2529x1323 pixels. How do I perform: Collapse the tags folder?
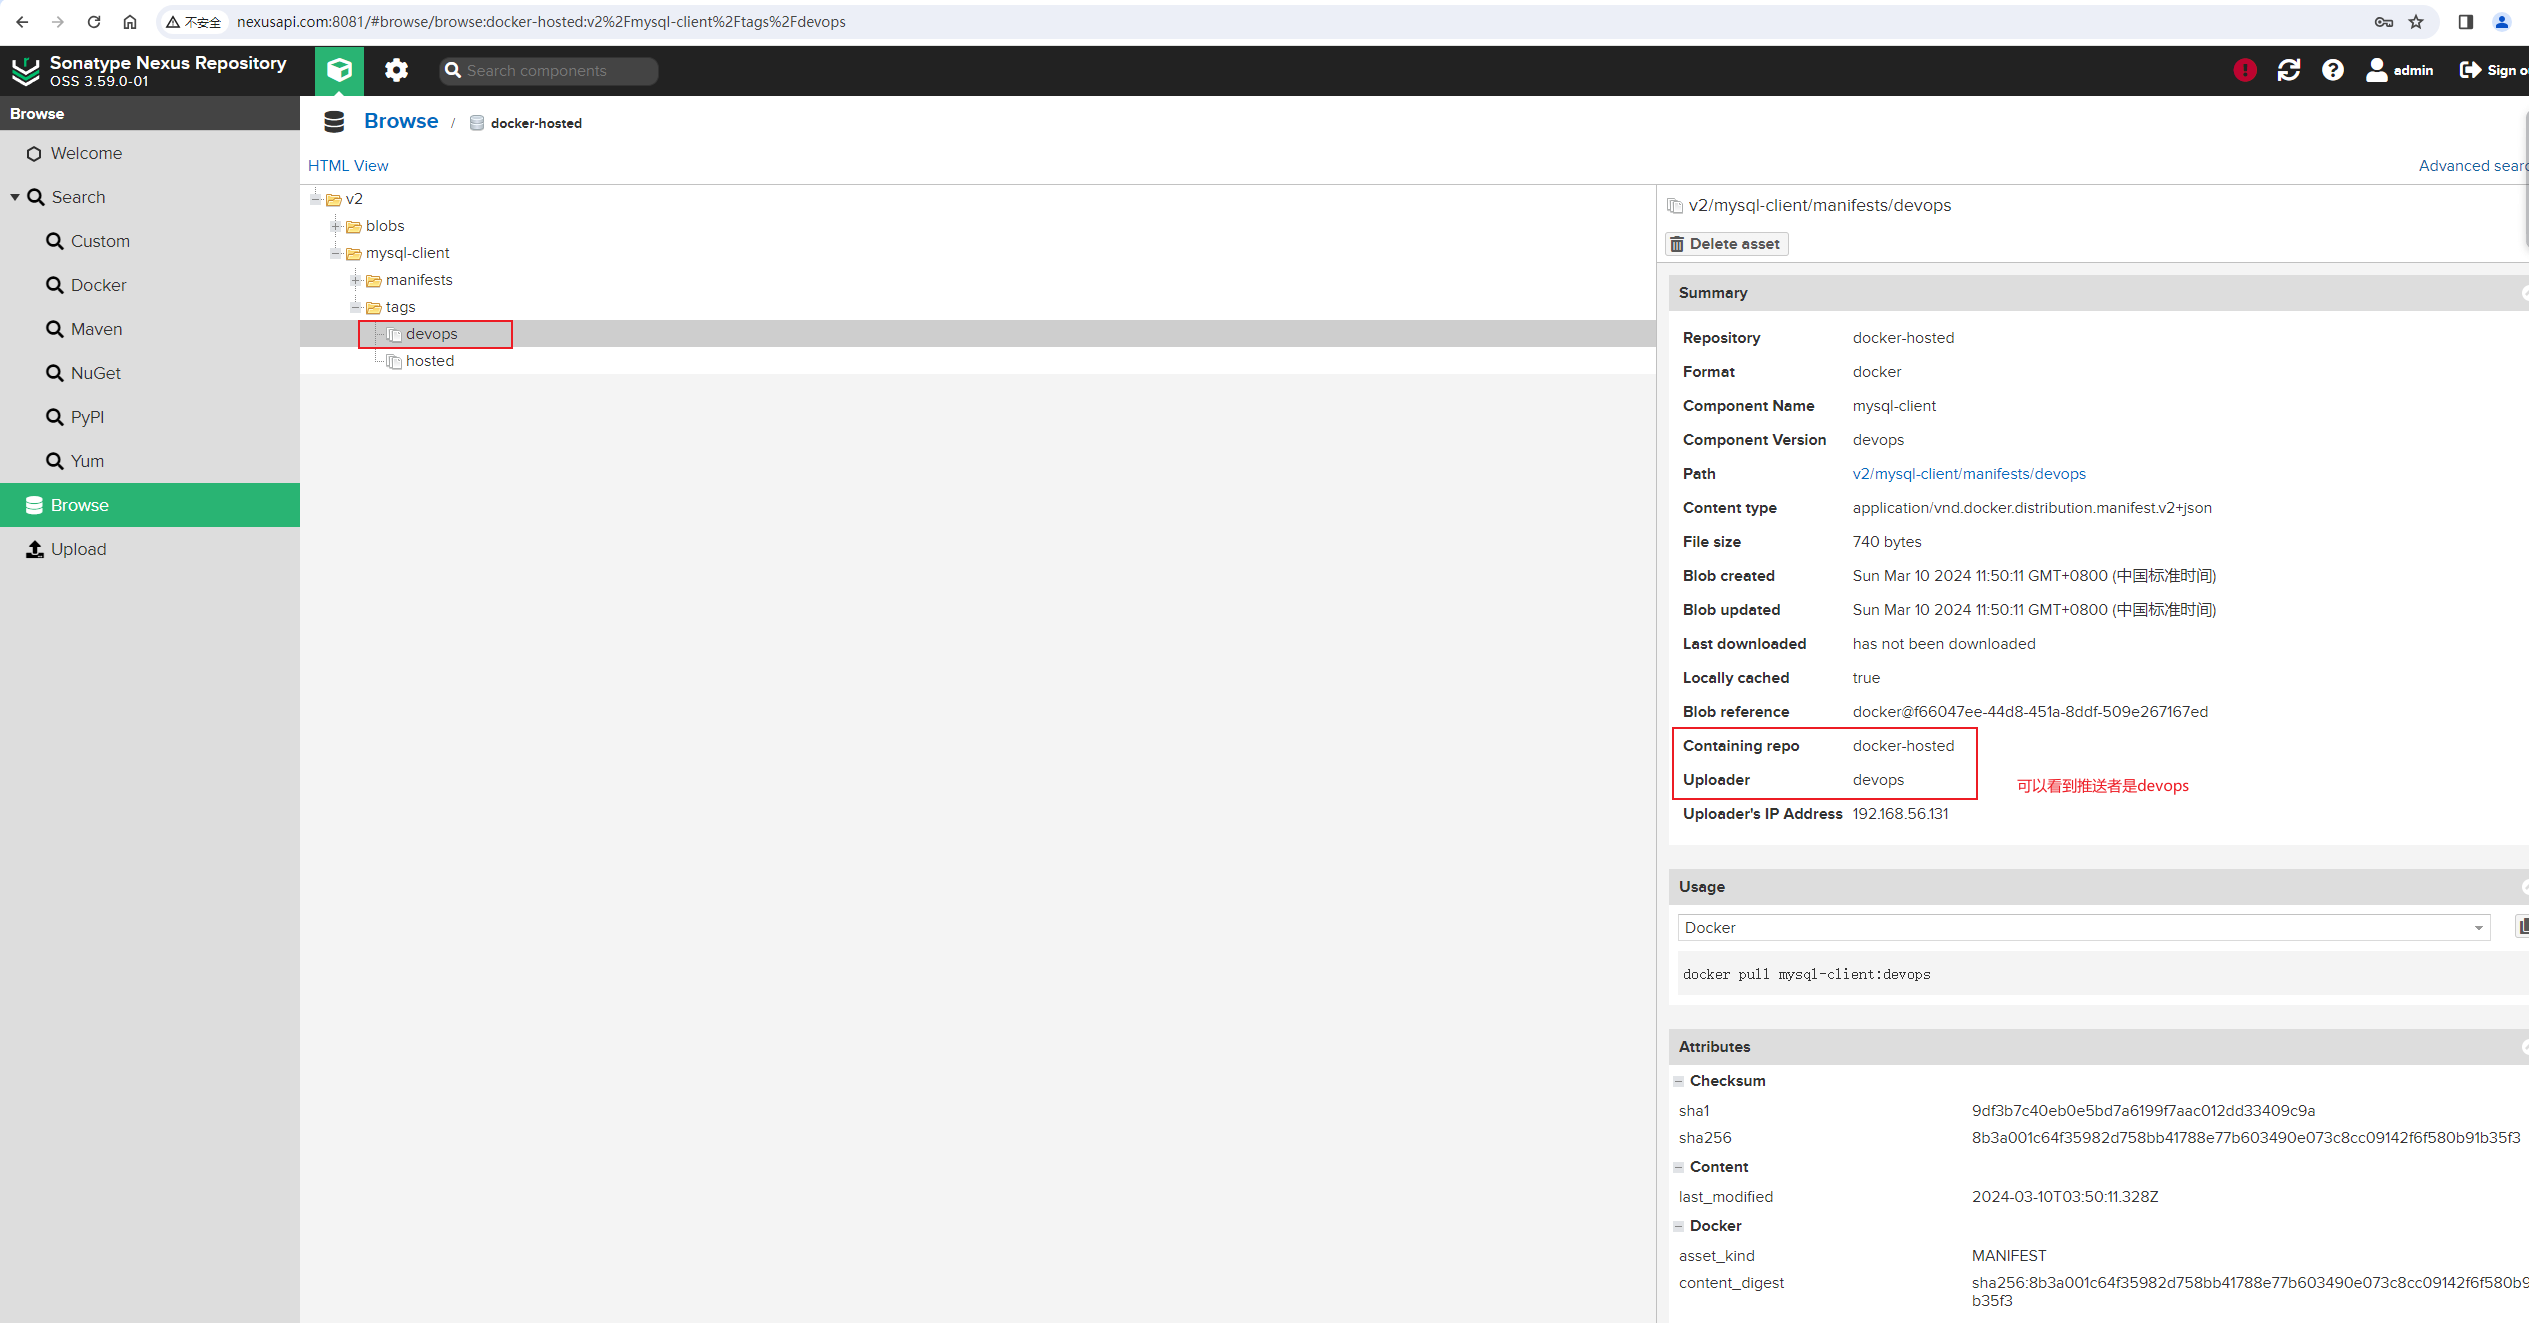(x=356, y=307)
